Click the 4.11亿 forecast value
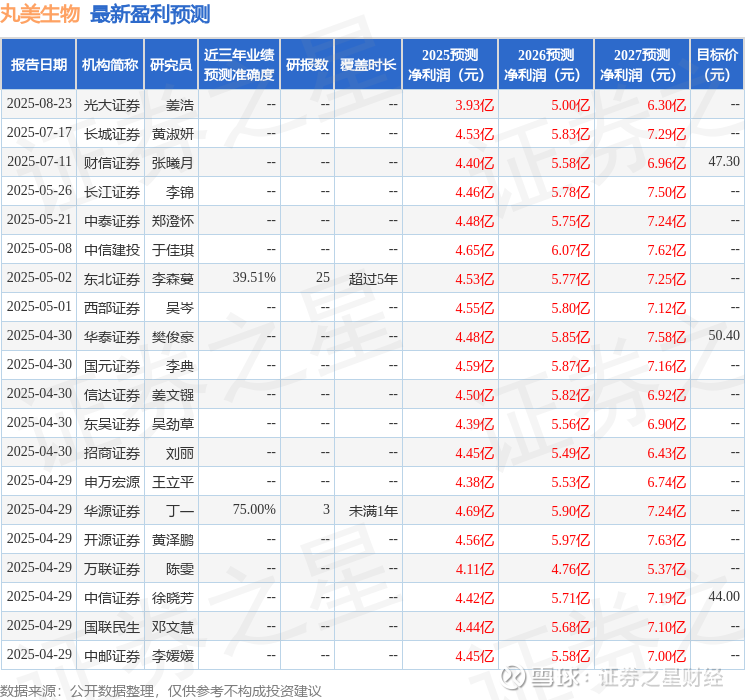Screen dimensions: 745x700 pos(475,569)
